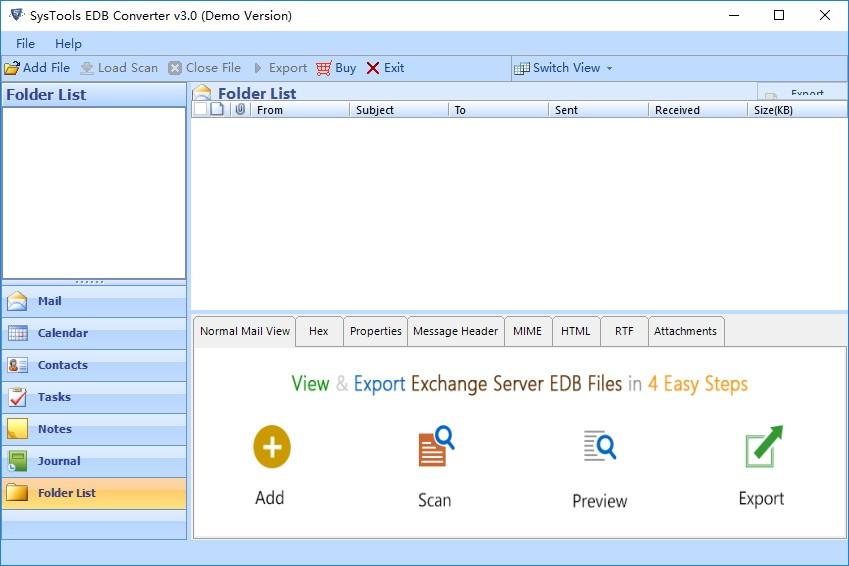Switch to the Attachments tab
The height and width of the screenshot is (566, 849).
click(x=685, y=331)
